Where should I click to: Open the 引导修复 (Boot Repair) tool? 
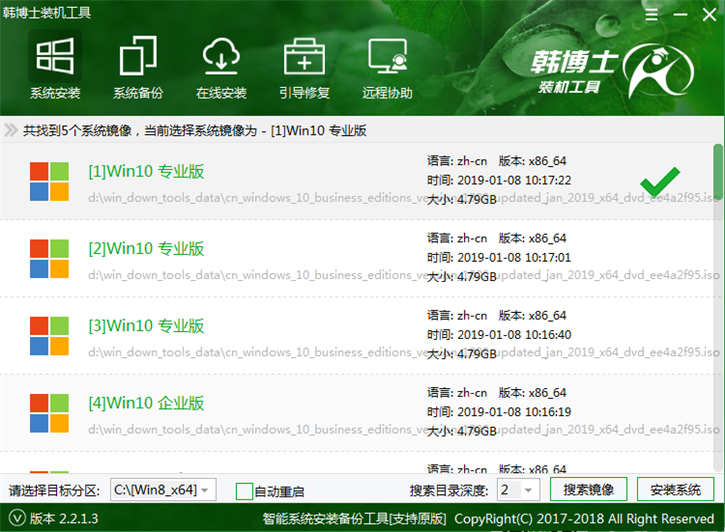(304, 67)
